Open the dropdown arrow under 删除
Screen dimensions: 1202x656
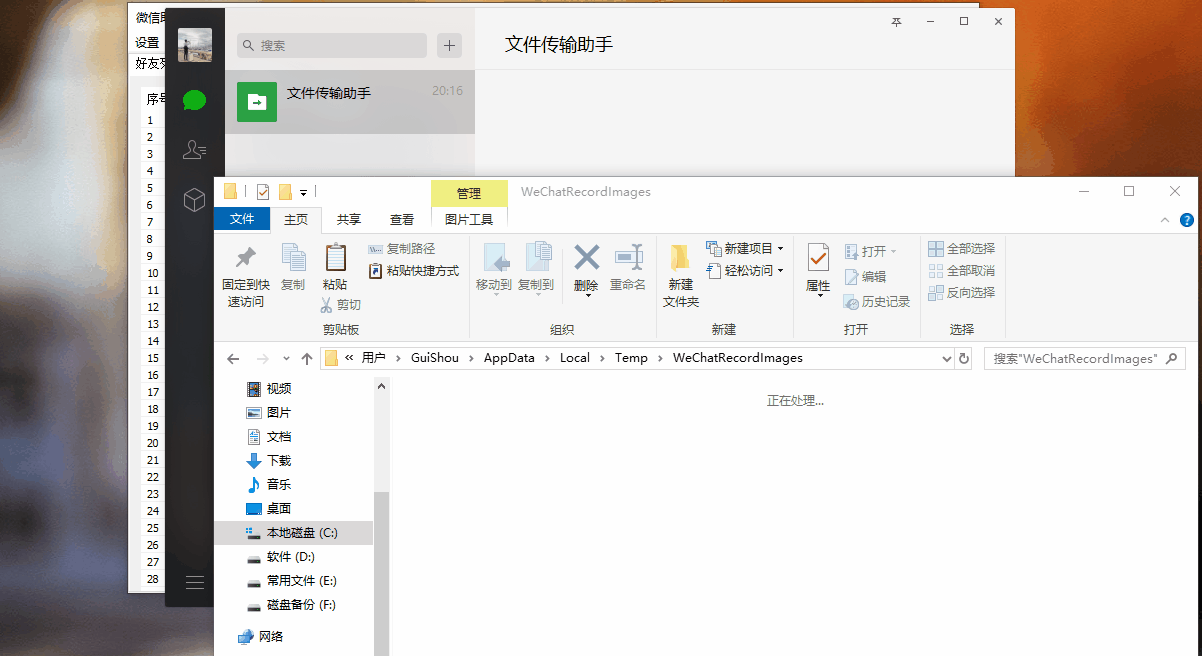(x=586, y=295)
